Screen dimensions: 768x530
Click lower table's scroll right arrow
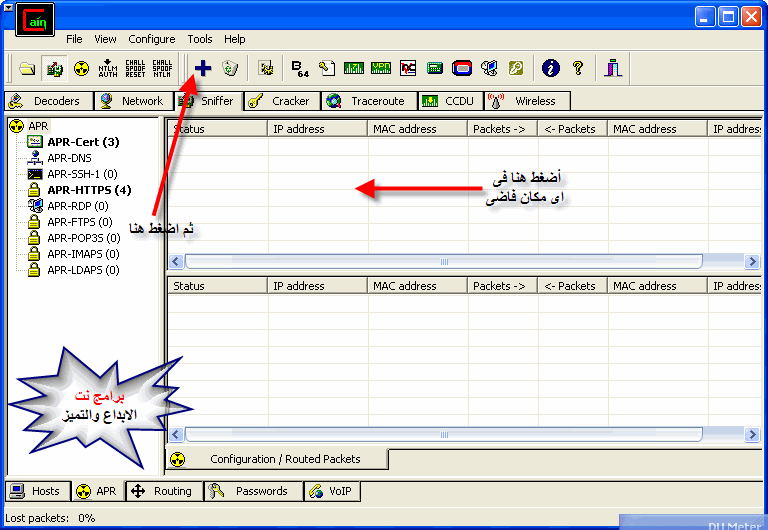pos(752,434)
